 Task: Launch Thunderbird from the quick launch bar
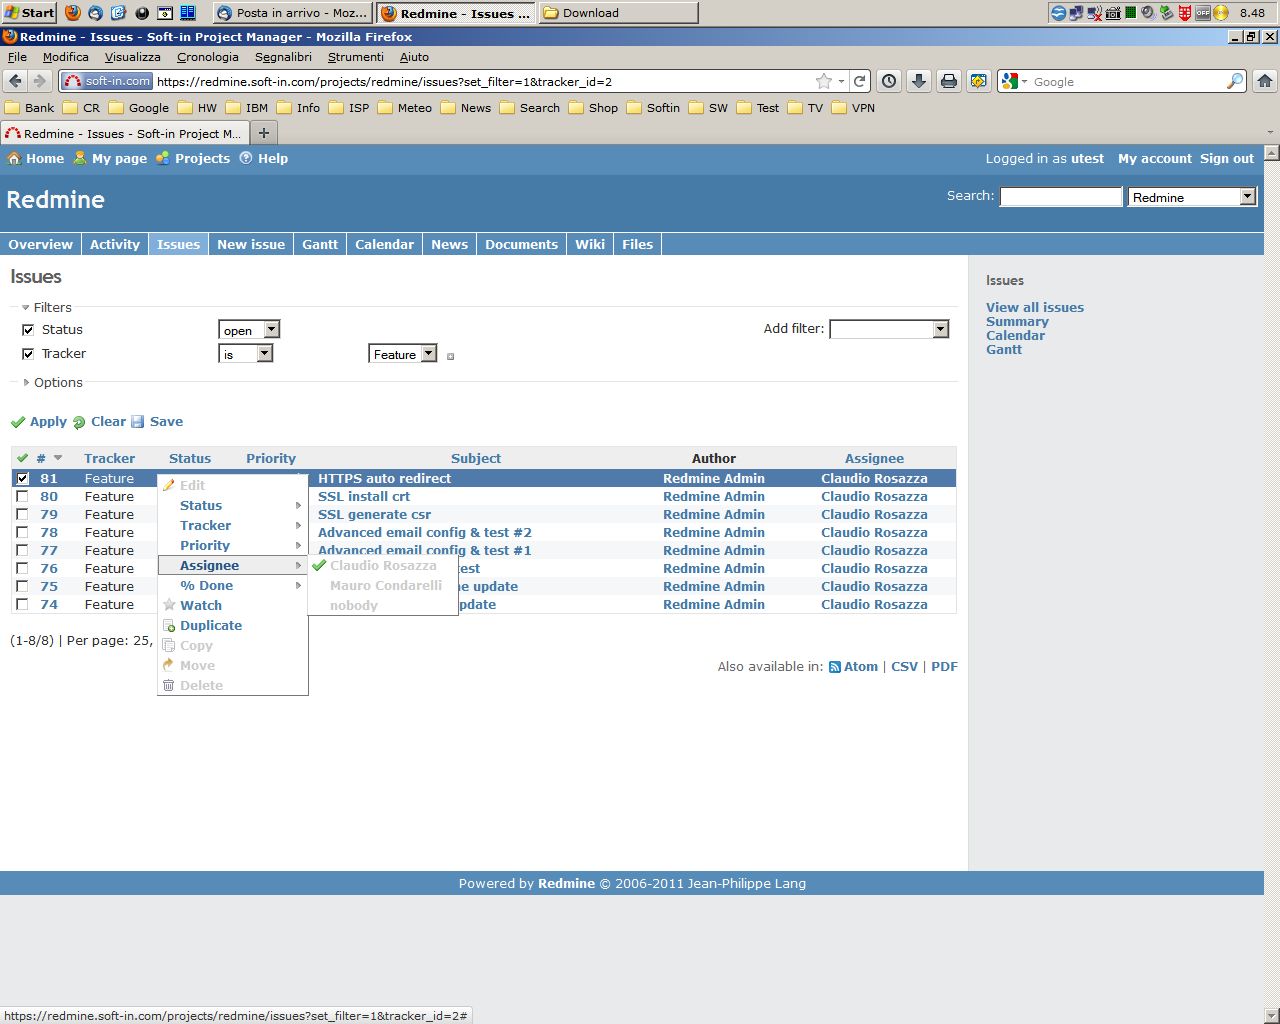[96, 13]
